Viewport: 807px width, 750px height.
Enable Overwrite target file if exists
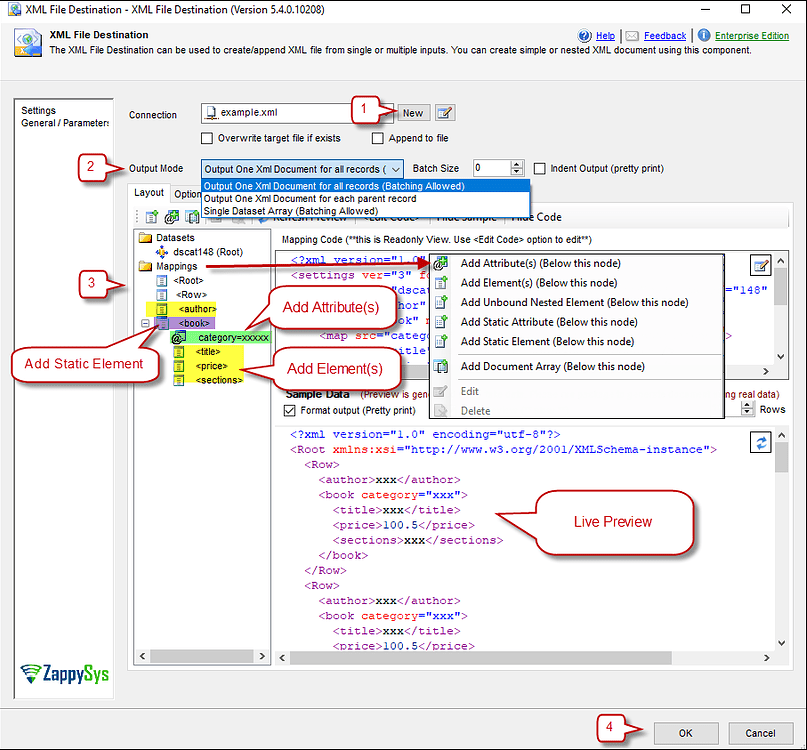pos(207,137)
